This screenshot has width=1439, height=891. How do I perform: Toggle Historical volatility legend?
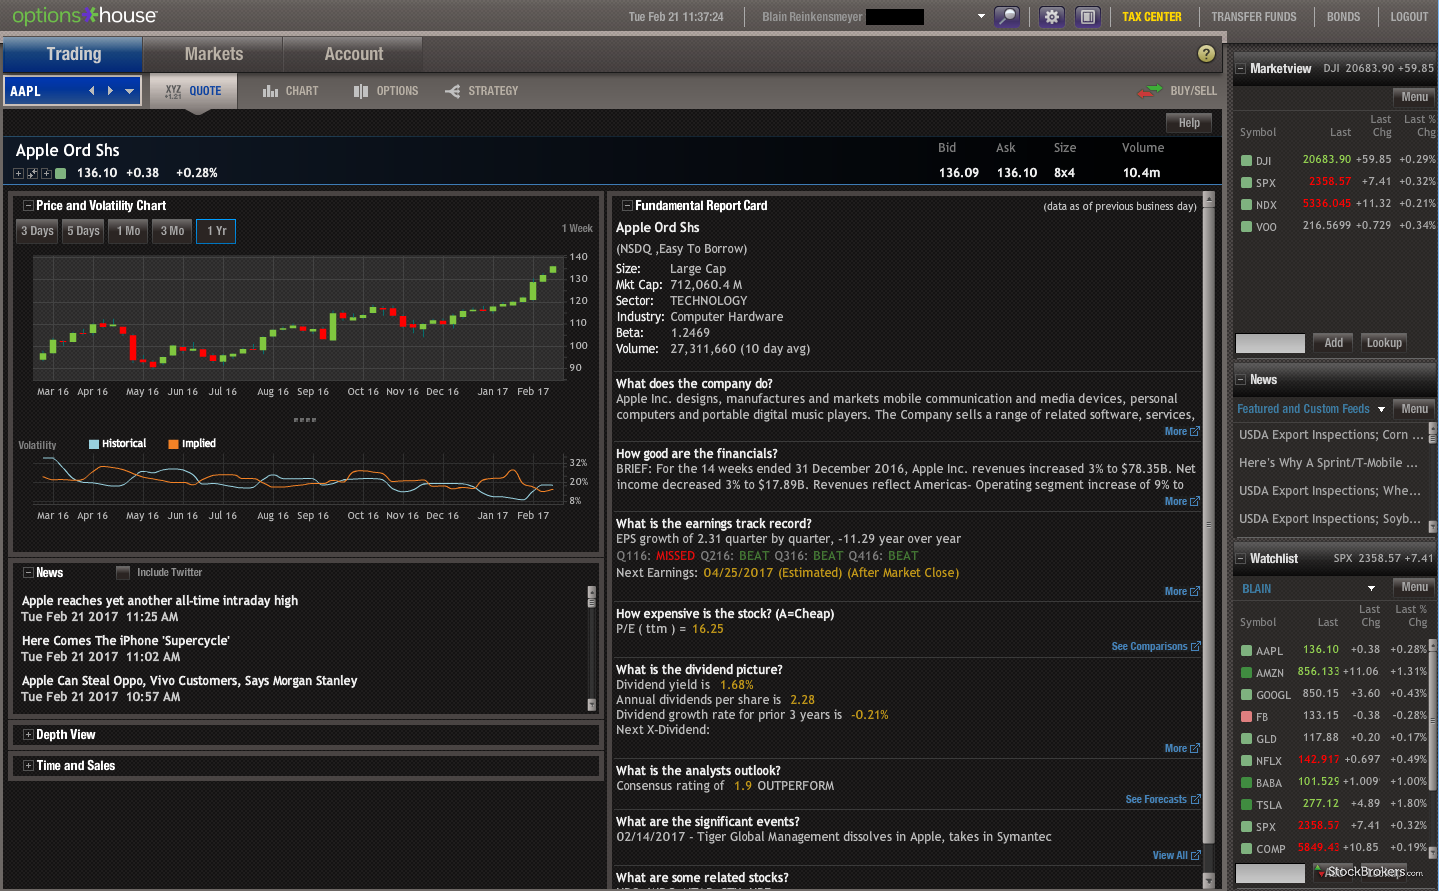coord(117,444)
